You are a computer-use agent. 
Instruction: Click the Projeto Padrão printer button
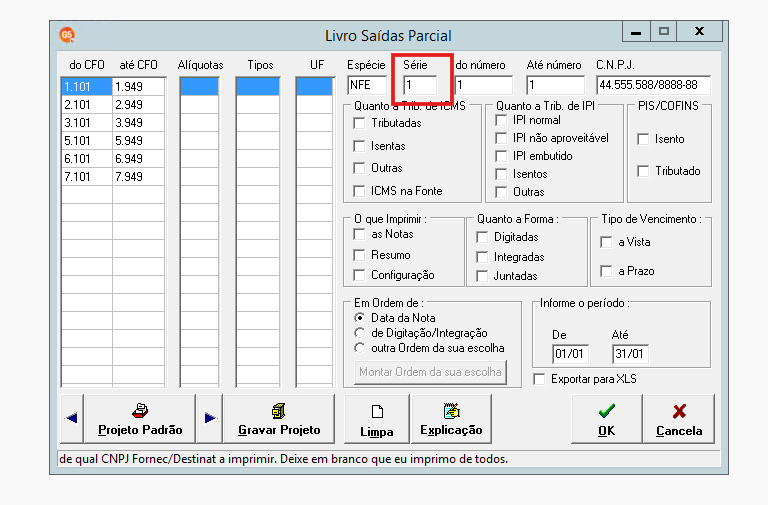[x=140, y=419]
